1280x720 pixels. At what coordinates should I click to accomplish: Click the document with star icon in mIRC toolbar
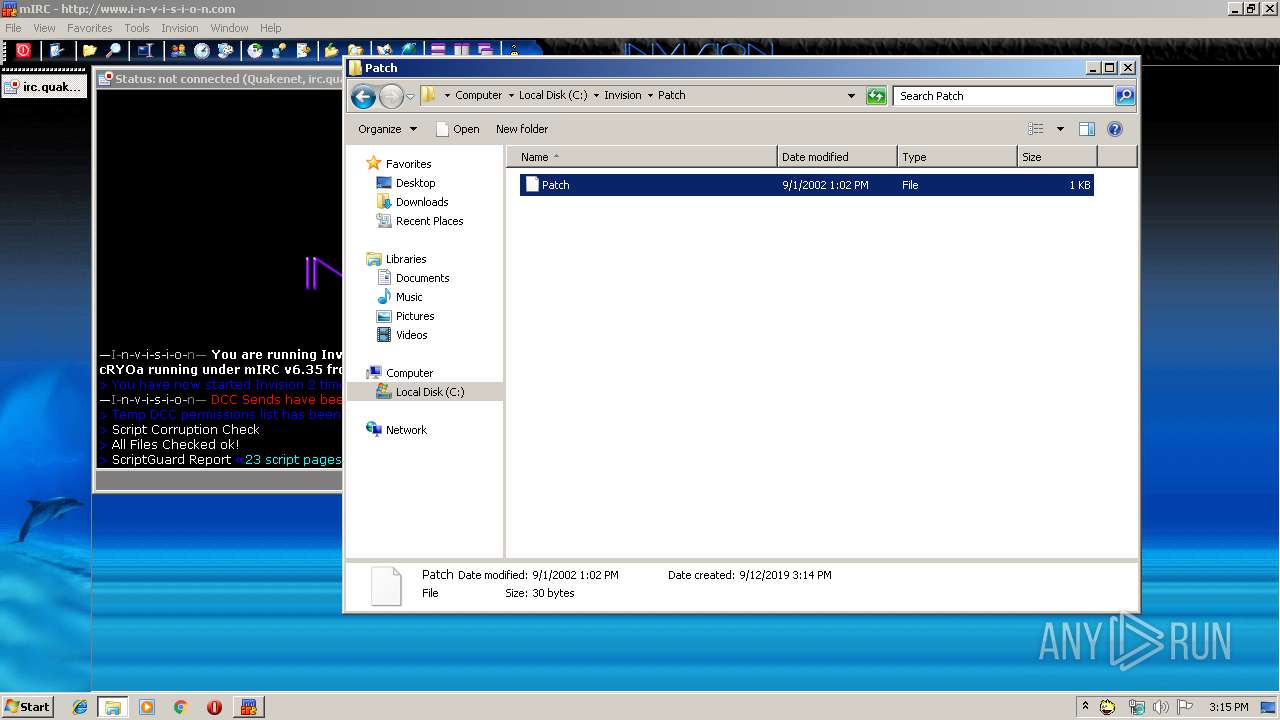point(303,50)
